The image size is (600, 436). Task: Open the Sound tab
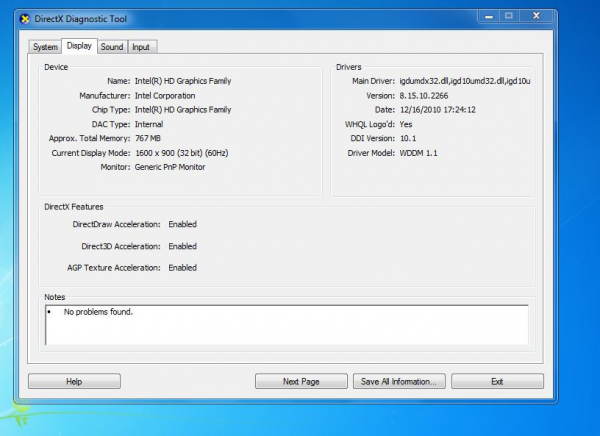(112, 47)
